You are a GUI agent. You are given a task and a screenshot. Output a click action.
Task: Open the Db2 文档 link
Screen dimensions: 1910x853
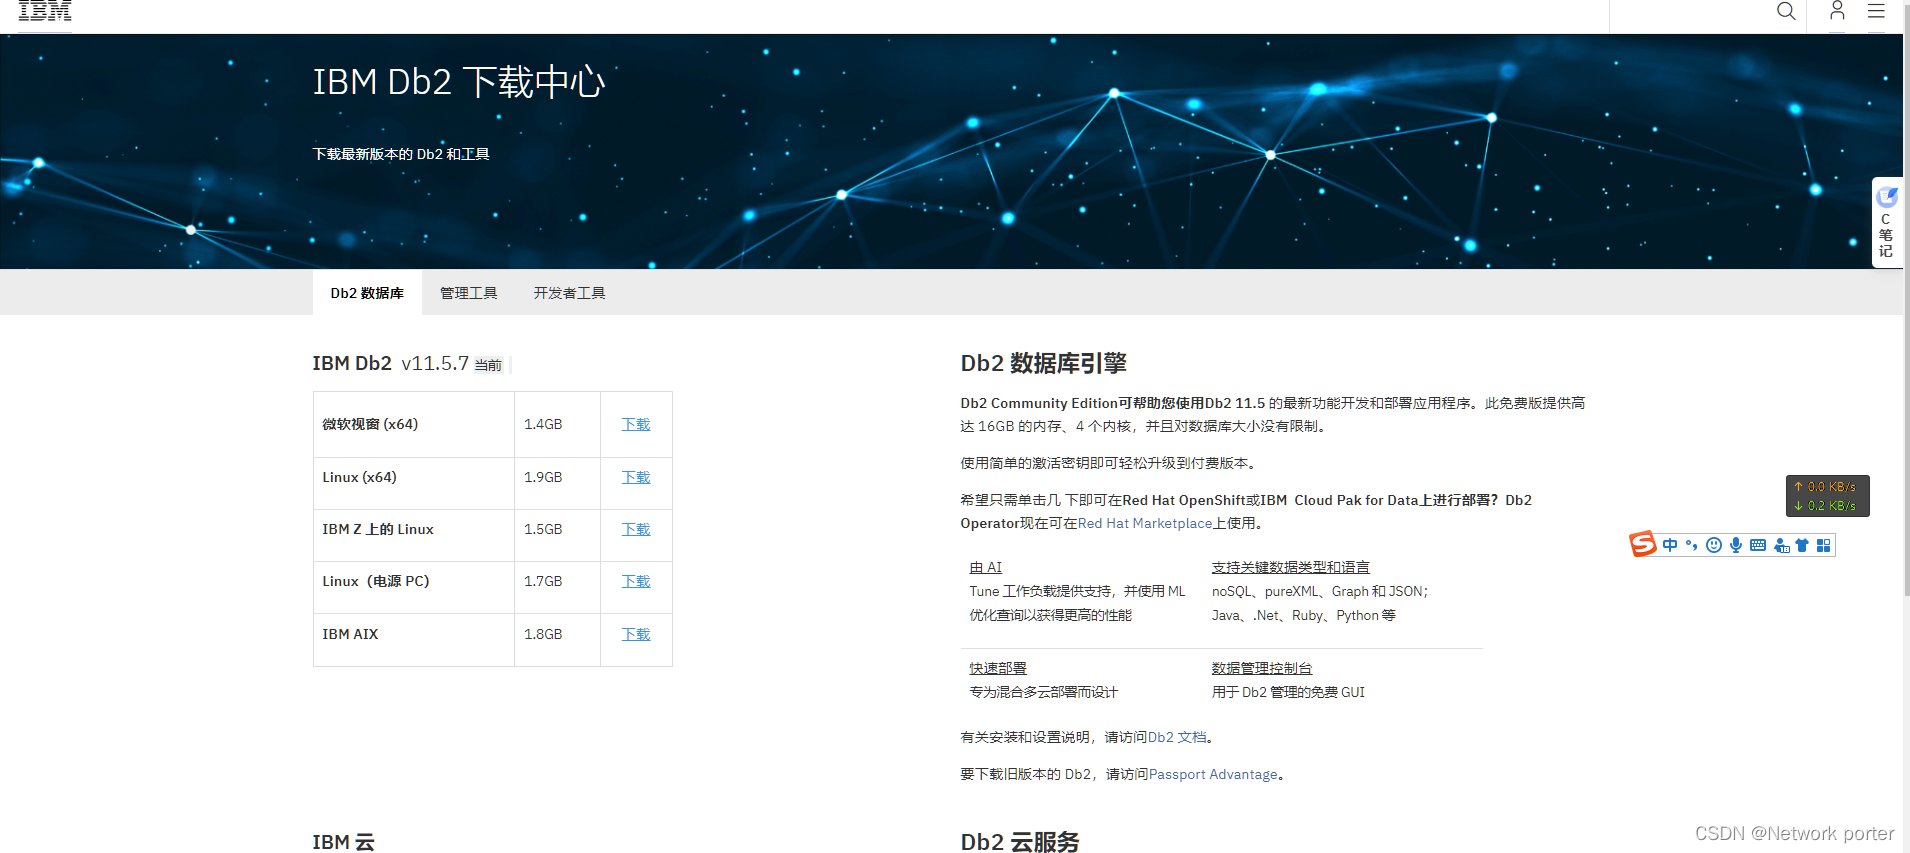1178,737
